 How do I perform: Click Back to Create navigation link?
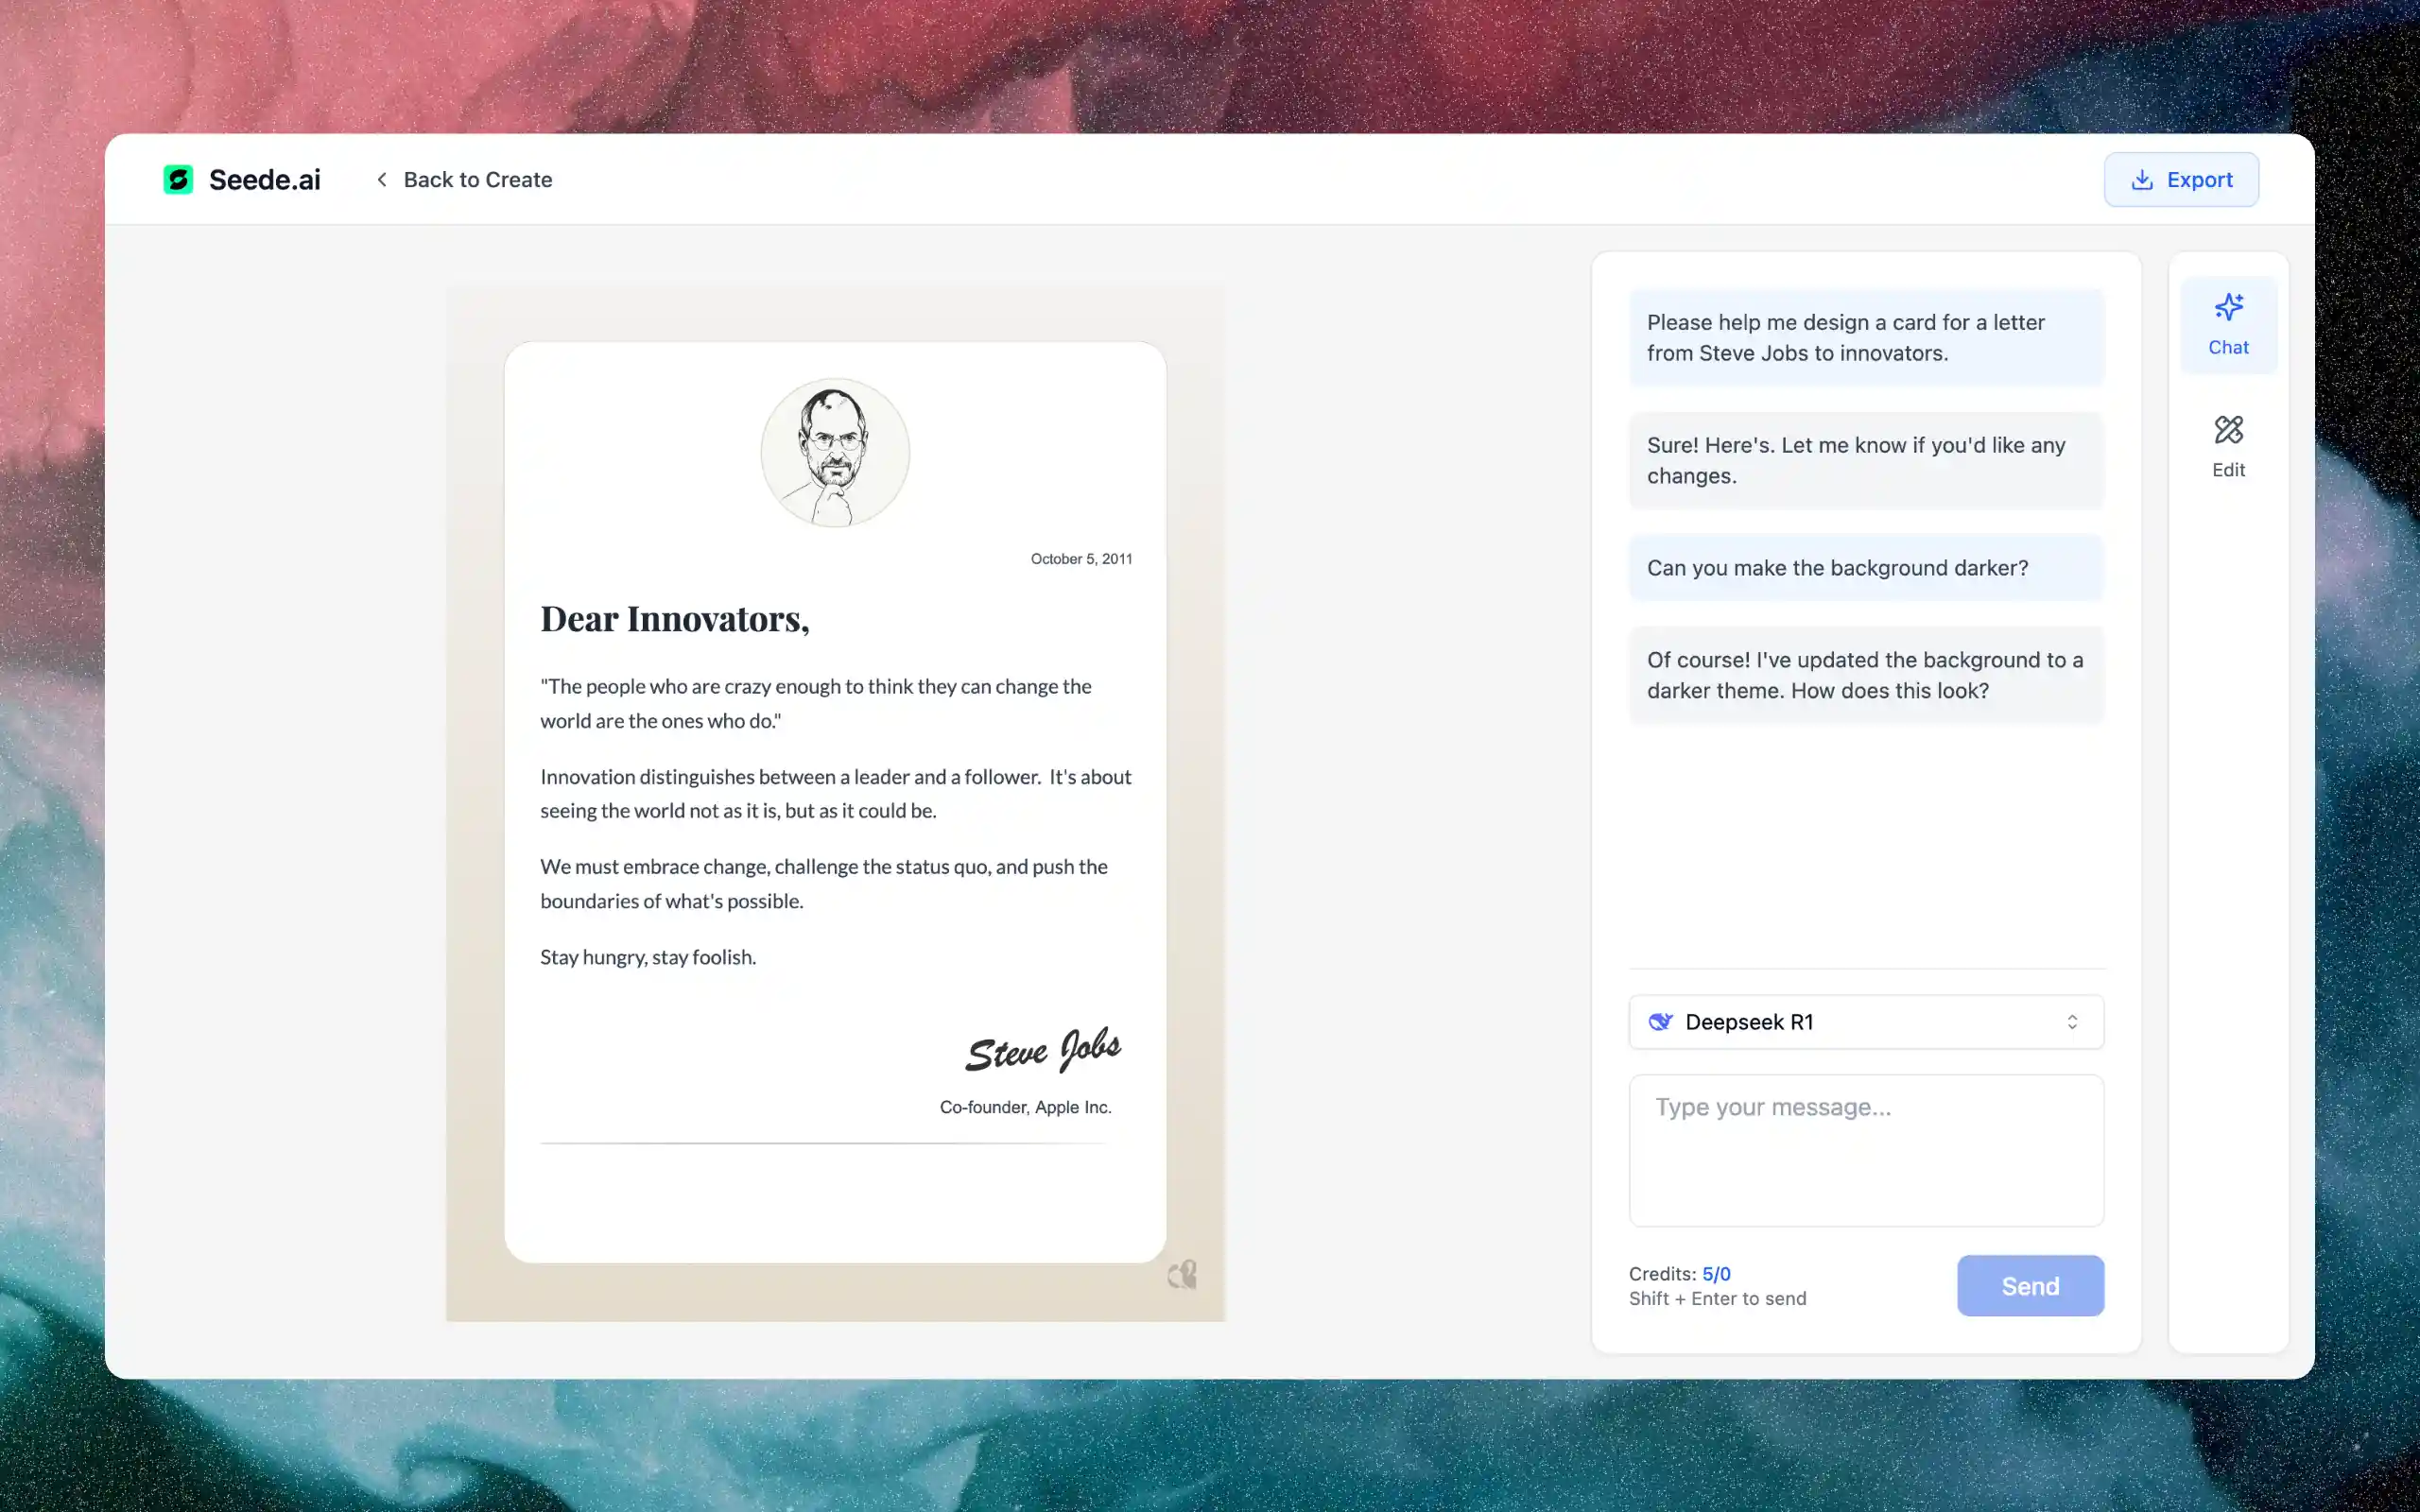click(460, 178)
